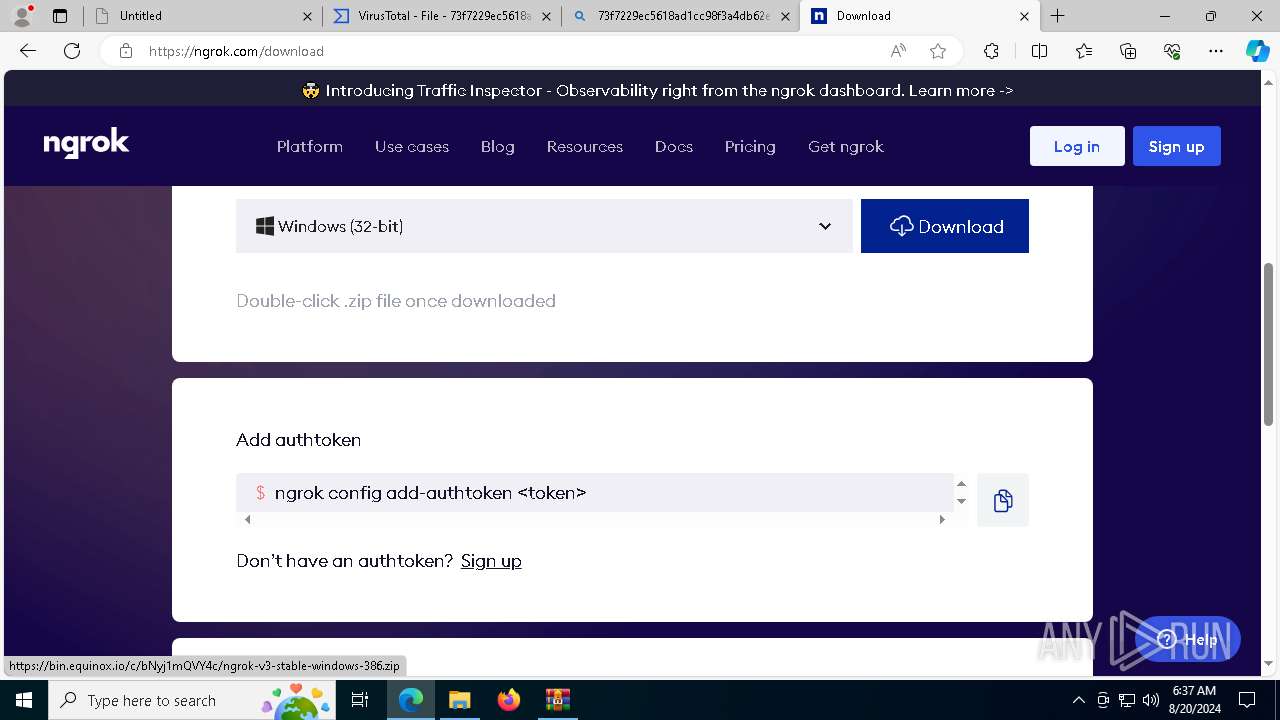The height and width of the screenshot is (720, 1280).
Task: Open the Extensions puzzle icon
Action: pos(991,51)
